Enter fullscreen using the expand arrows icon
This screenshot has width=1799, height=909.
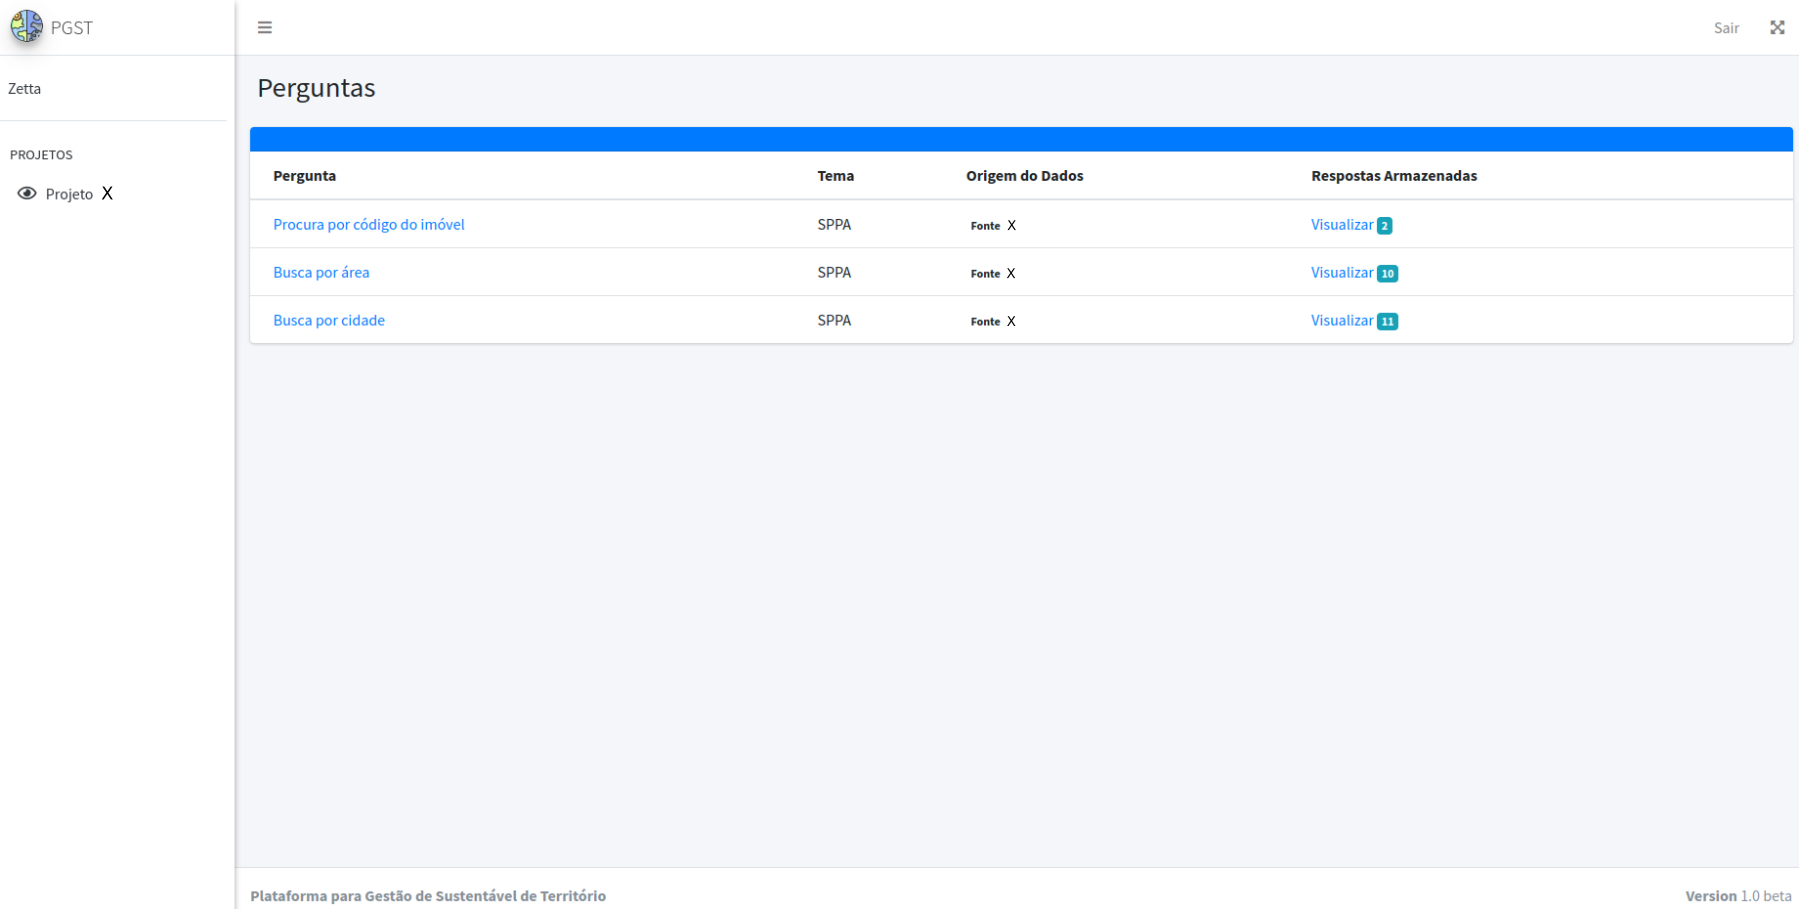[x=1776, y=28]
